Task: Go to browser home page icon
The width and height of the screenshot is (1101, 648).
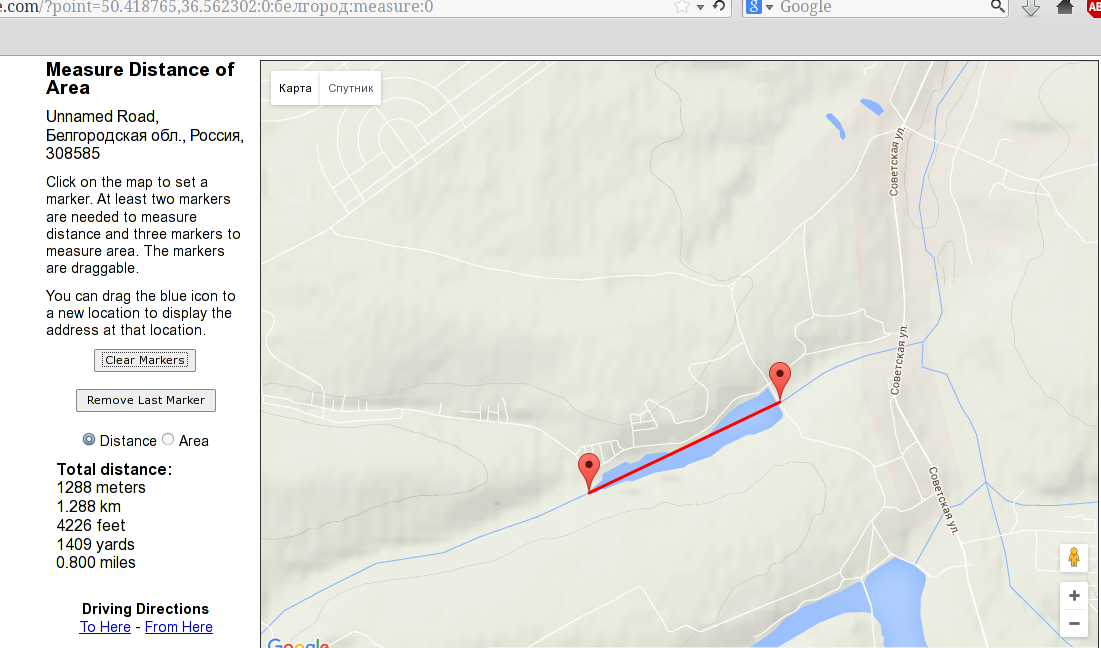Action: (x=1064, y=7)
